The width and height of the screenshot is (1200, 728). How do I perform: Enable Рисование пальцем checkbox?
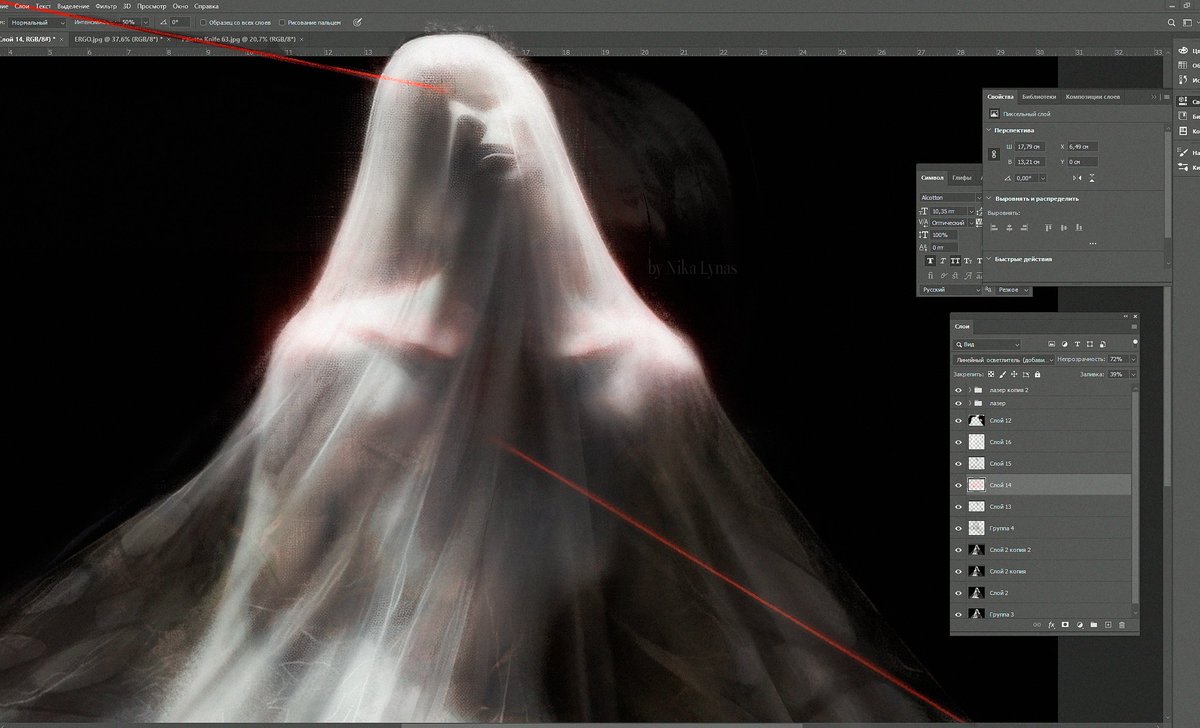[x=282, y=22]
